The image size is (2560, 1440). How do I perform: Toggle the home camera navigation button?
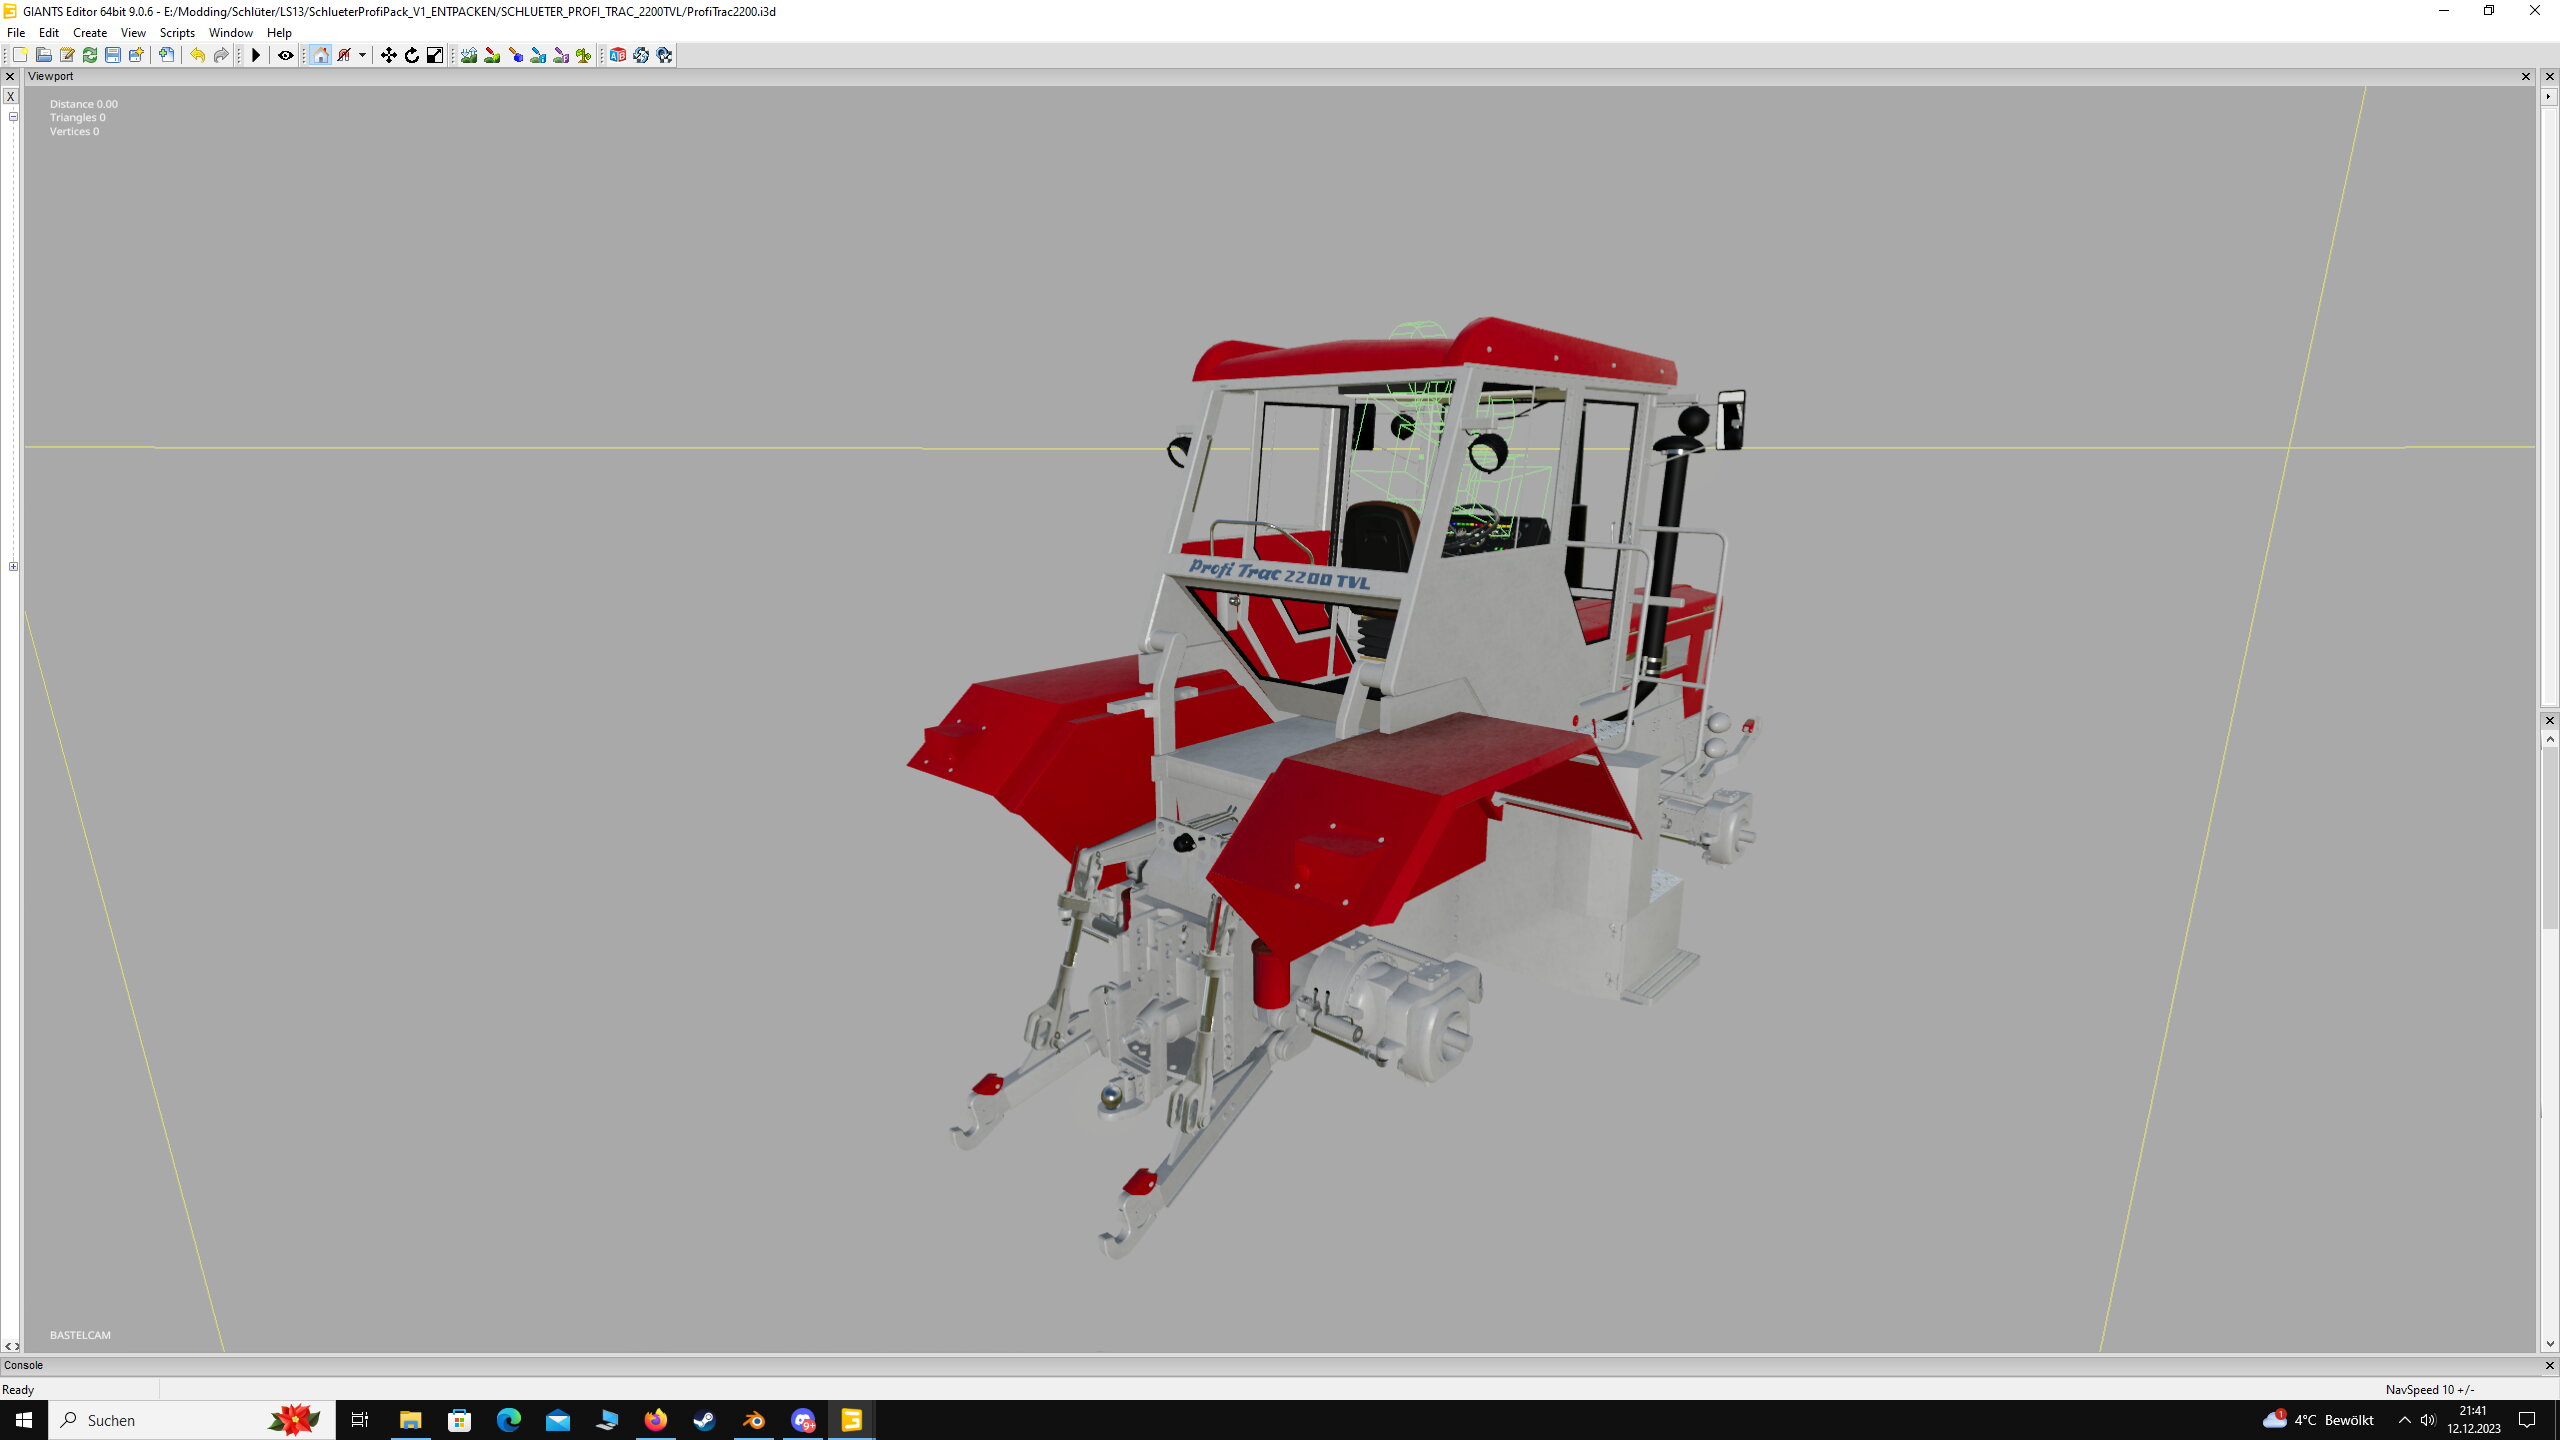(x=320, y=55)
